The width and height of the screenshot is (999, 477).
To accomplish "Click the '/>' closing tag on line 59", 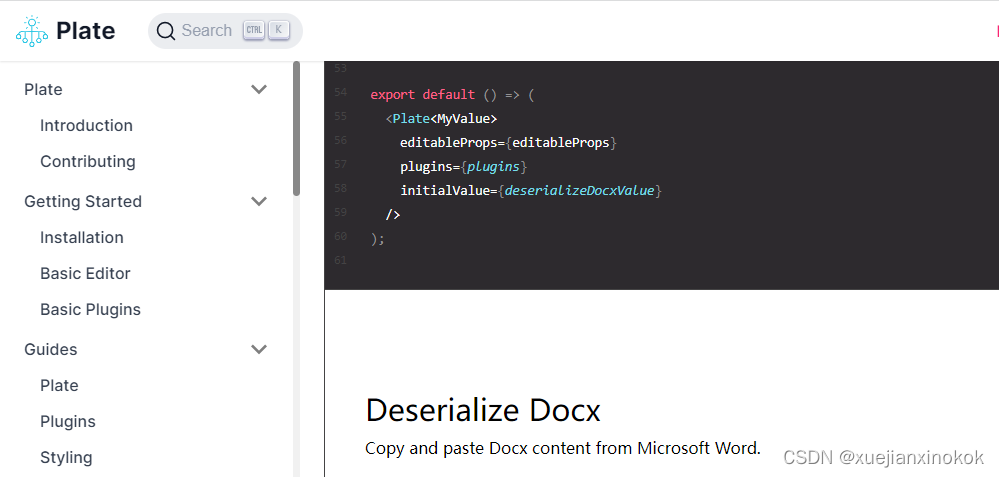I will pyautogui.click(x=392, y=215).
